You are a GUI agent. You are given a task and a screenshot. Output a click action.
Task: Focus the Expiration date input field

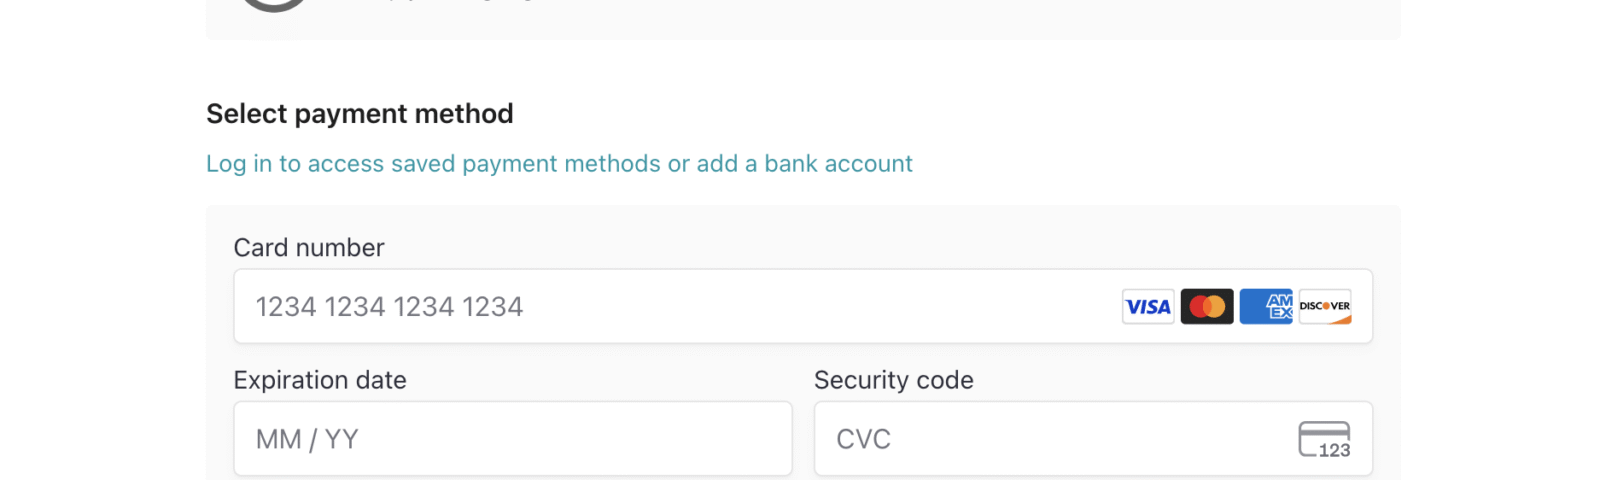click(x=512, y=439)
